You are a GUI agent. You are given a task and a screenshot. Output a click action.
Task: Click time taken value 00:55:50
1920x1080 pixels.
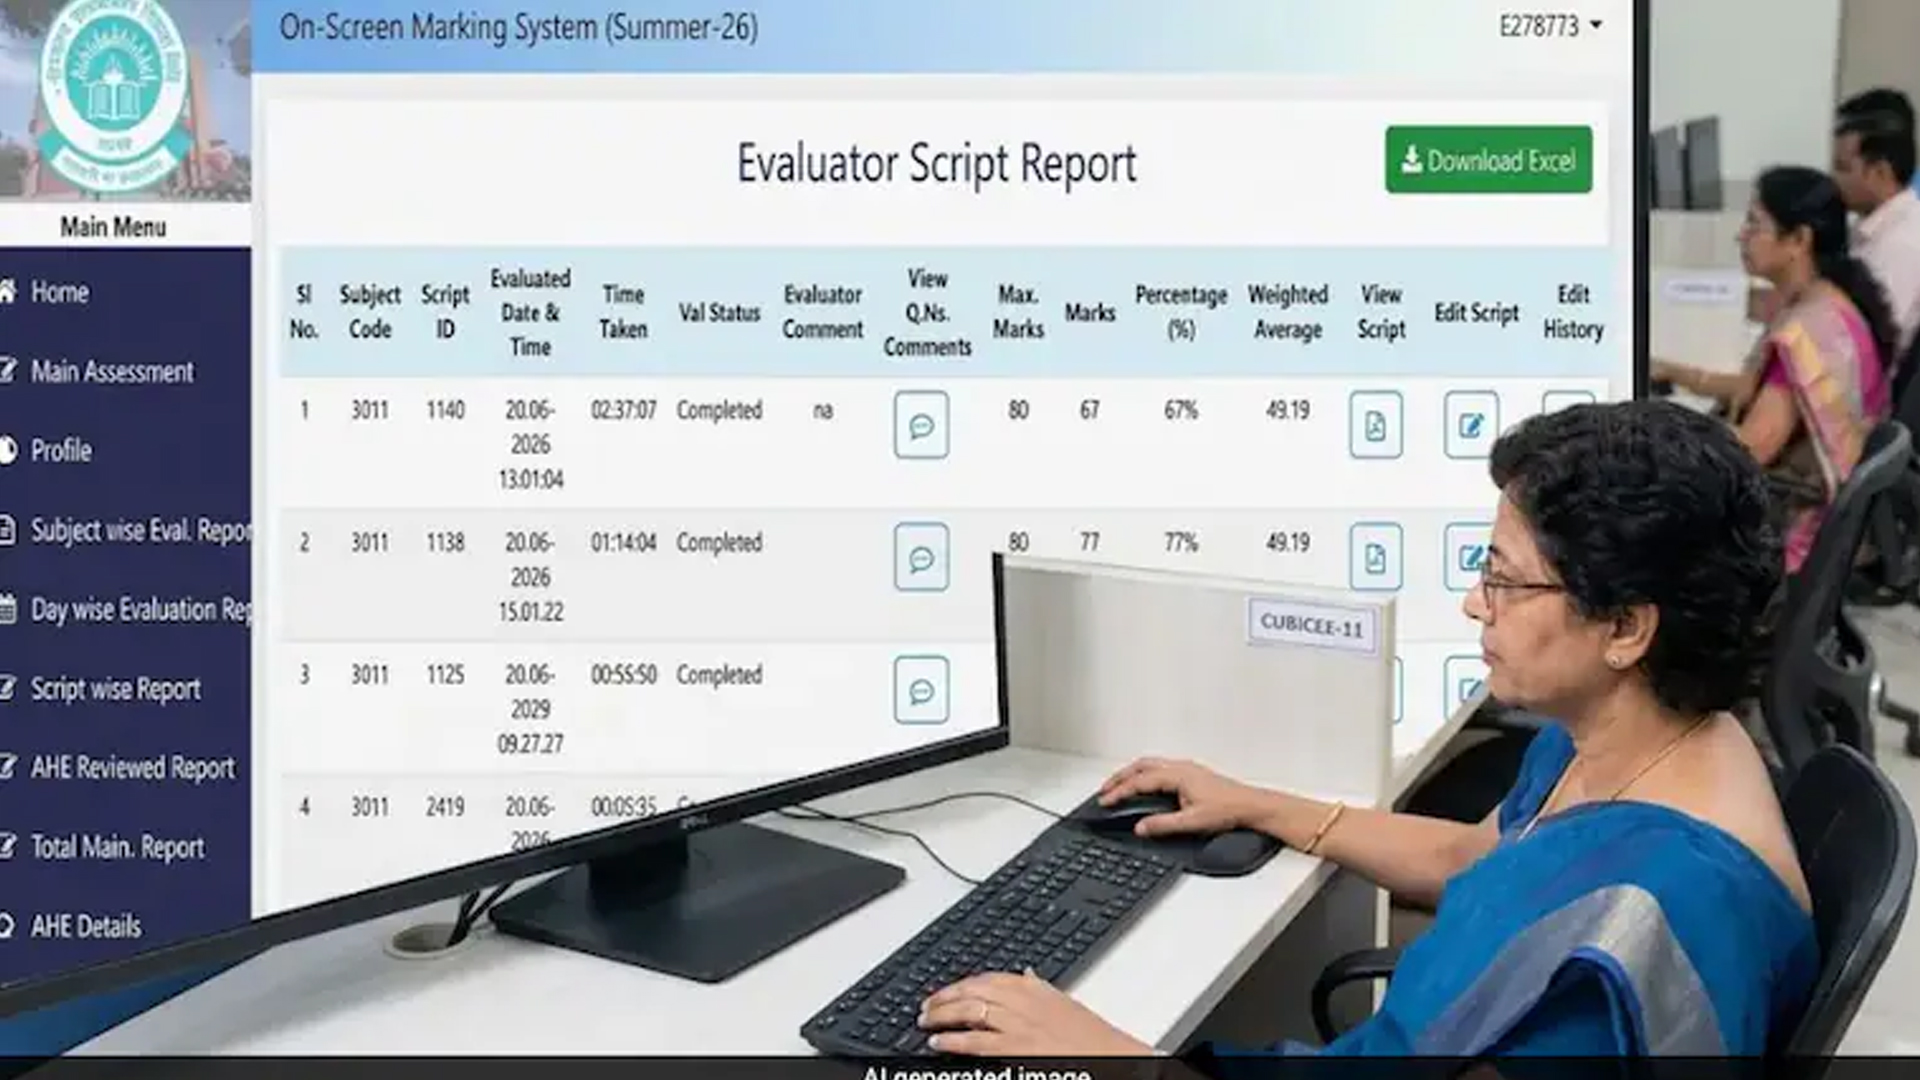point(623,675)
